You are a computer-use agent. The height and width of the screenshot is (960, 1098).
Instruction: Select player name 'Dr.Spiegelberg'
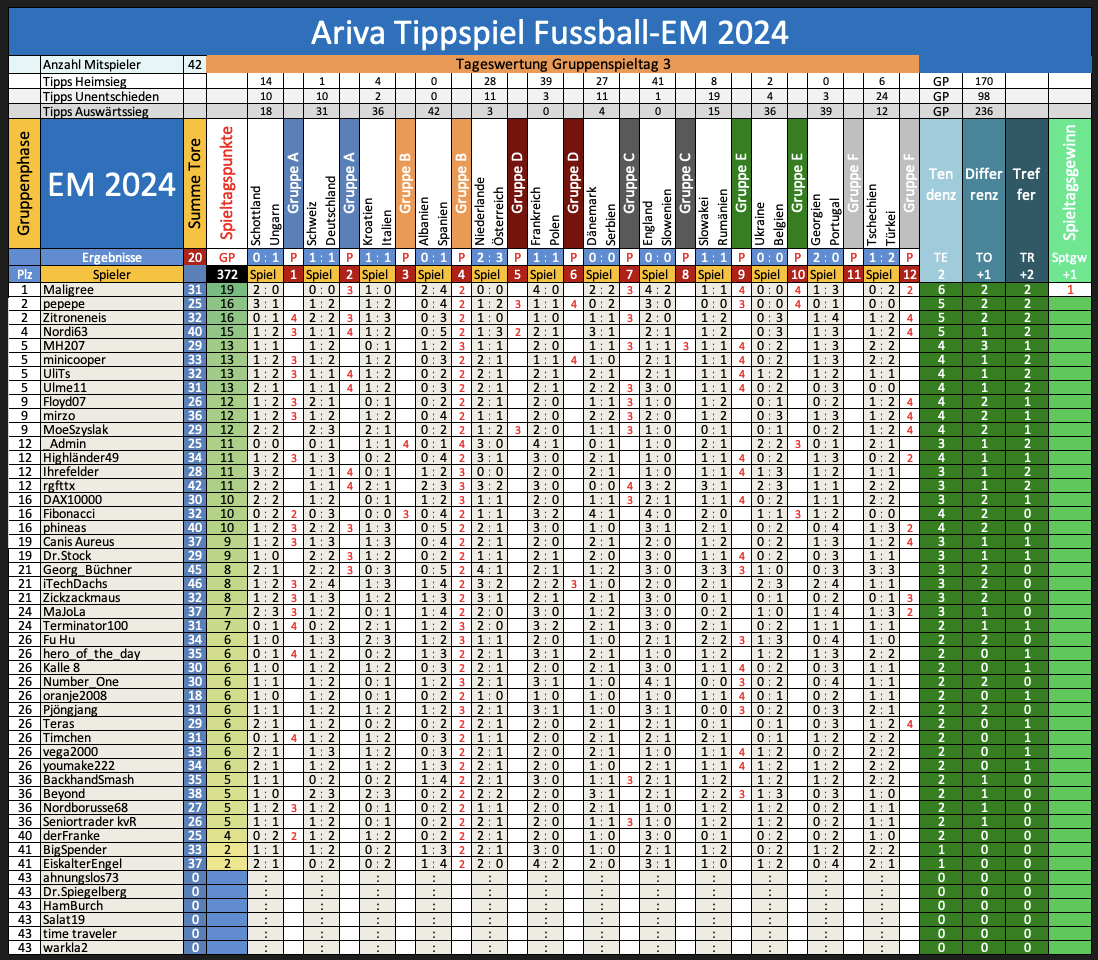tap(85, 891)
